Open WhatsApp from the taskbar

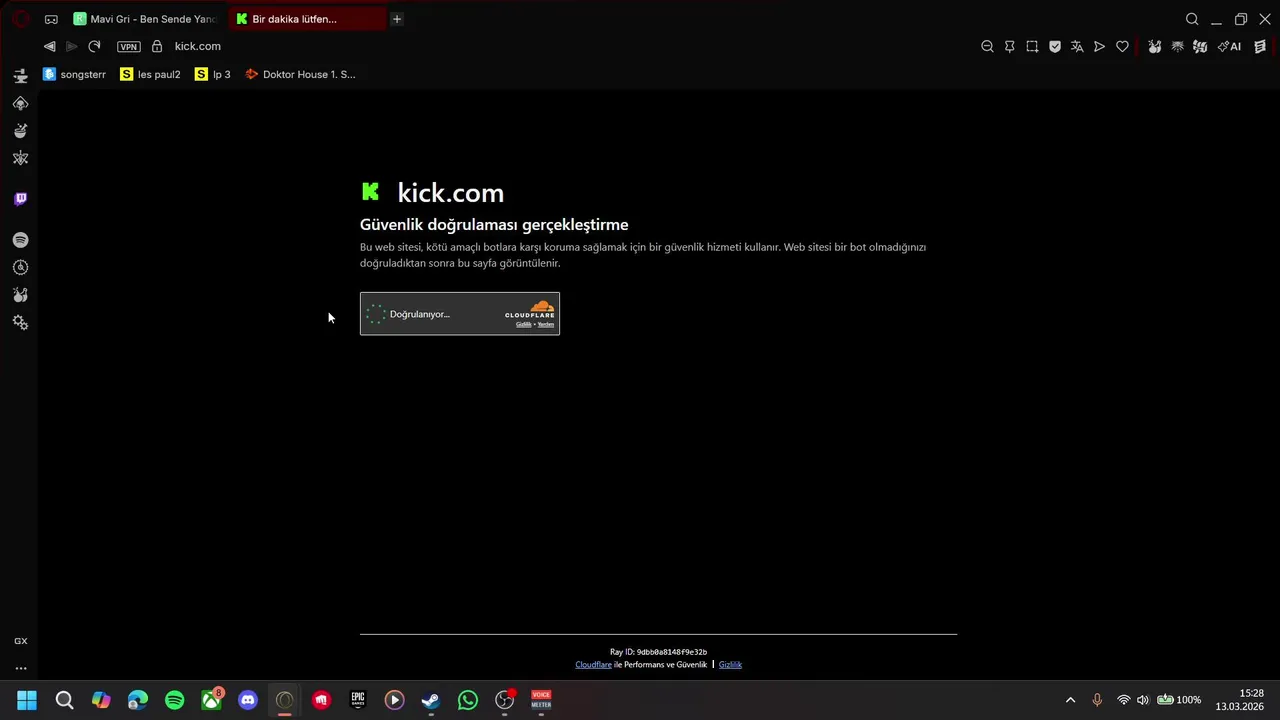coord(468,701)
